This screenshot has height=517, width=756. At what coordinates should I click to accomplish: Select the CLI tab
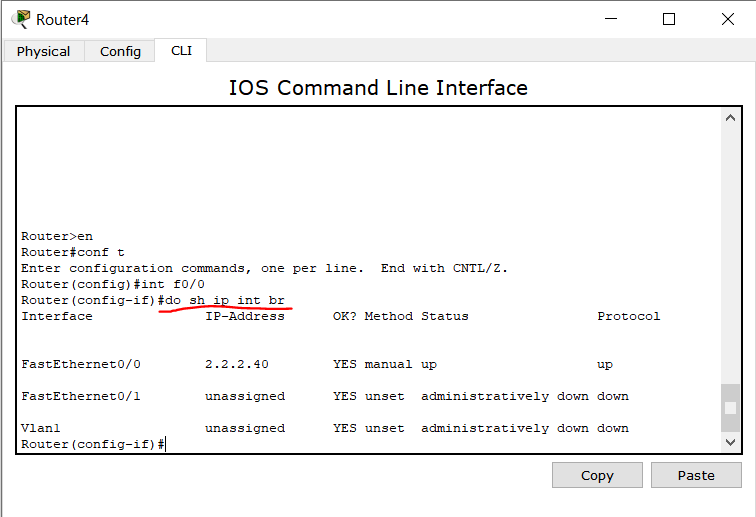coord(181,50)
